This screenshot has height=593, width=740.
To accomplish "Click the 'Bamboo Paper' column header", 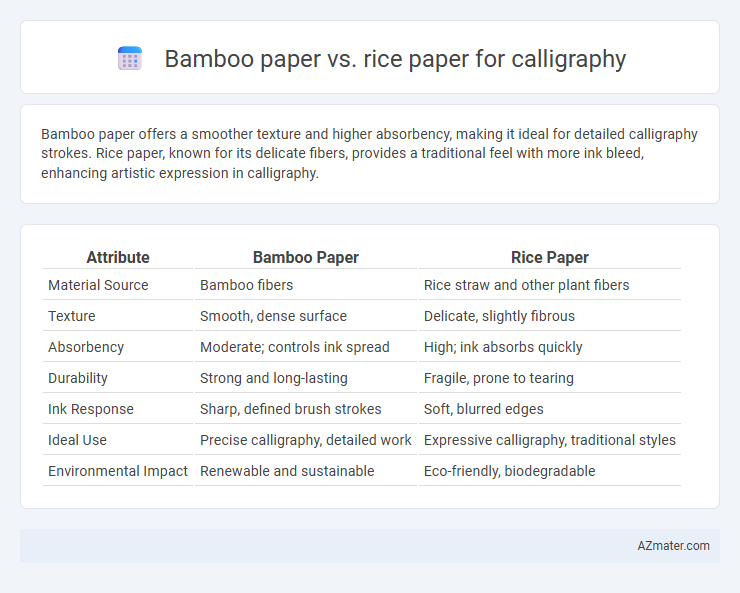I will 306,257.
